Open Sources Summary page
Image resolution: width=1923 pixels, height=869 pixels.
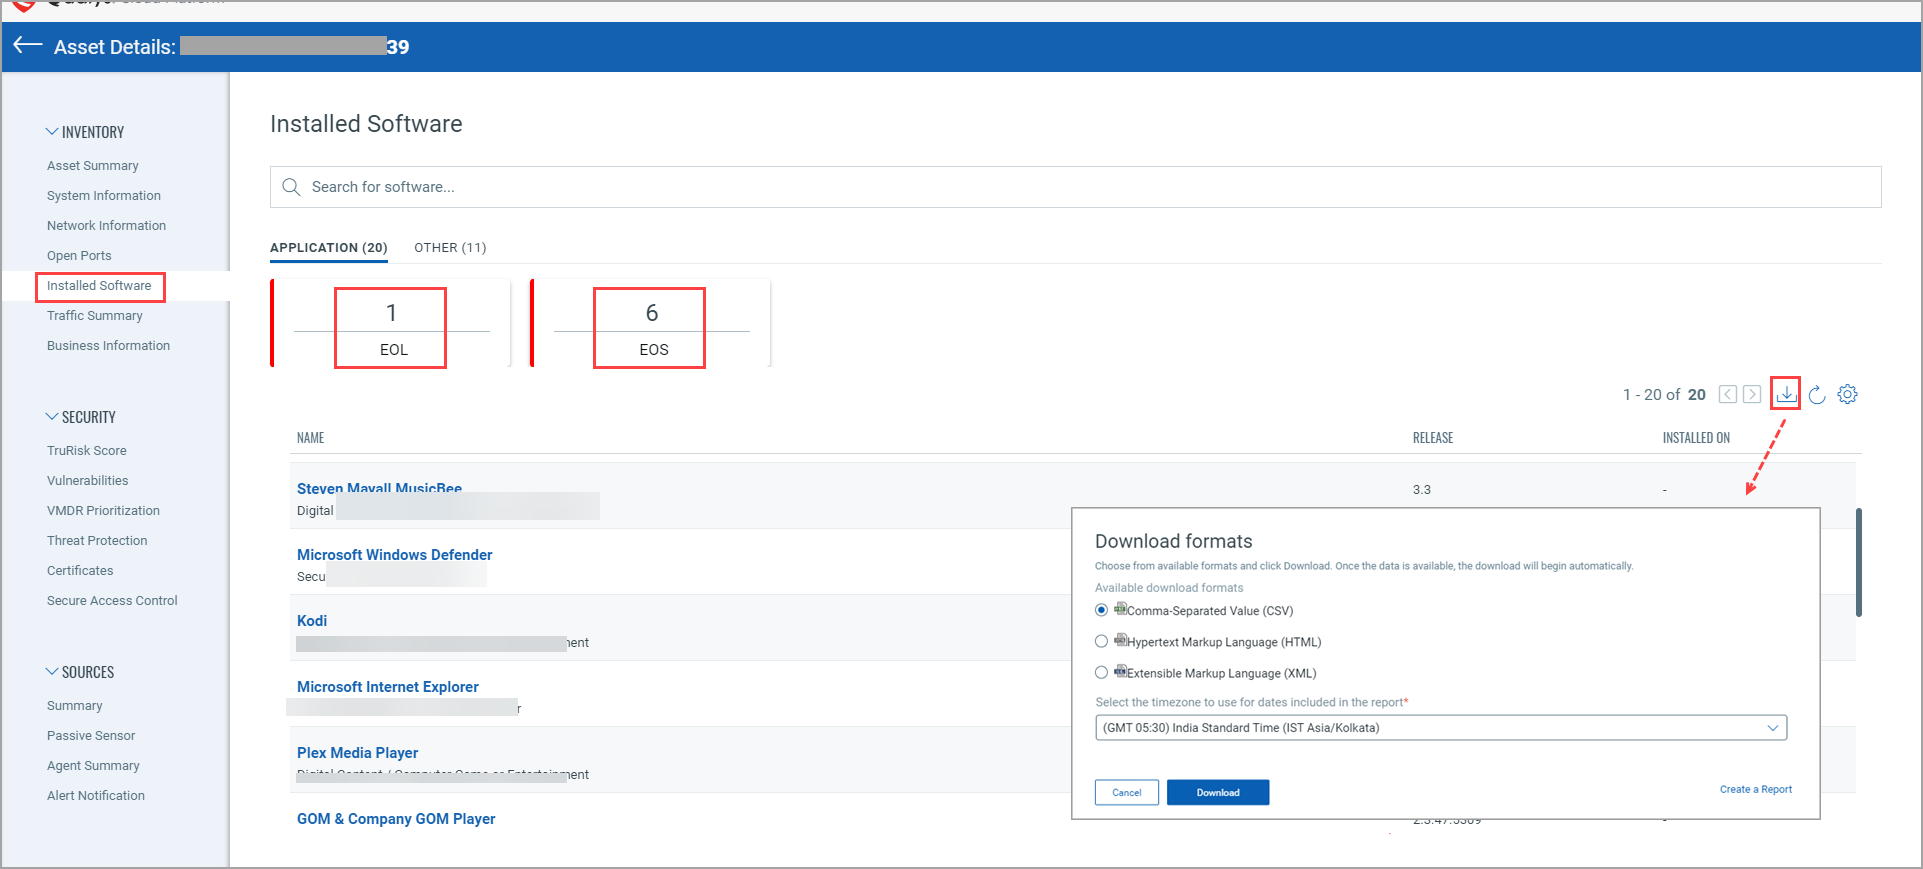(x=75, y=706)
